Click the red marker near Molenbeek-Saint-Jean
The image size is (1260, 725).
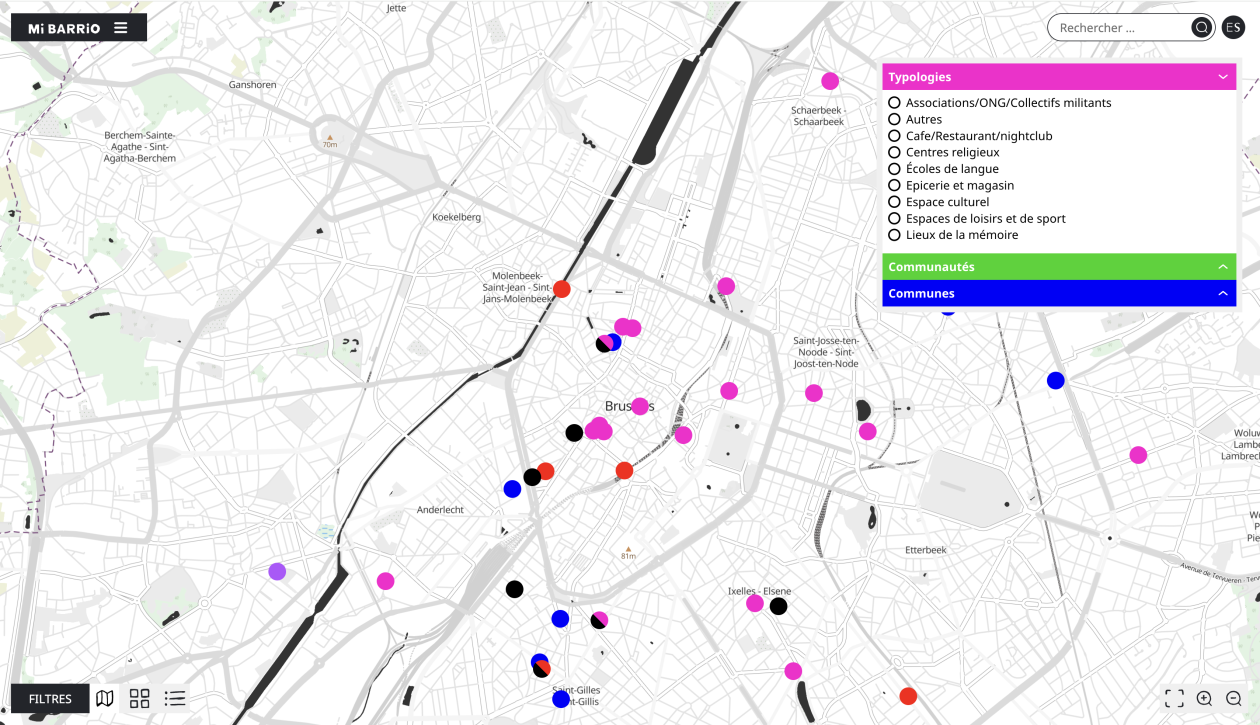point(562,289)
